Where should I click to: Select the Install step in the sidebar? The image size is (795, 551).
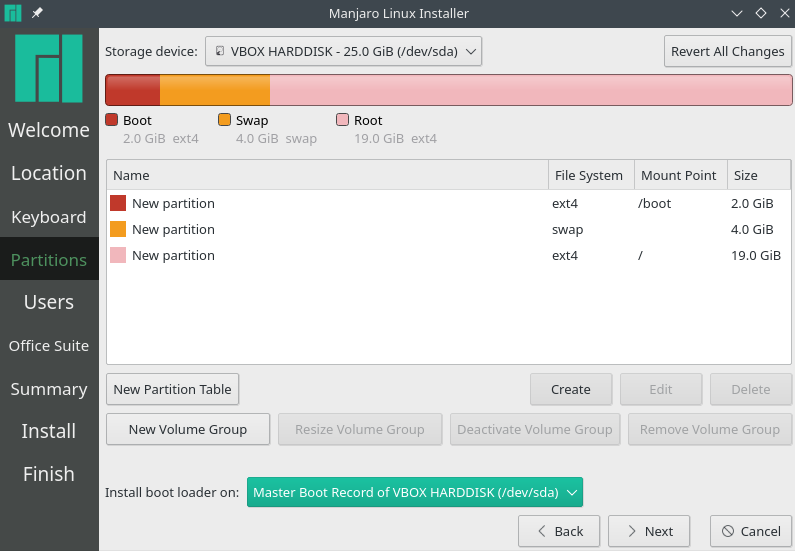(49, 431)
